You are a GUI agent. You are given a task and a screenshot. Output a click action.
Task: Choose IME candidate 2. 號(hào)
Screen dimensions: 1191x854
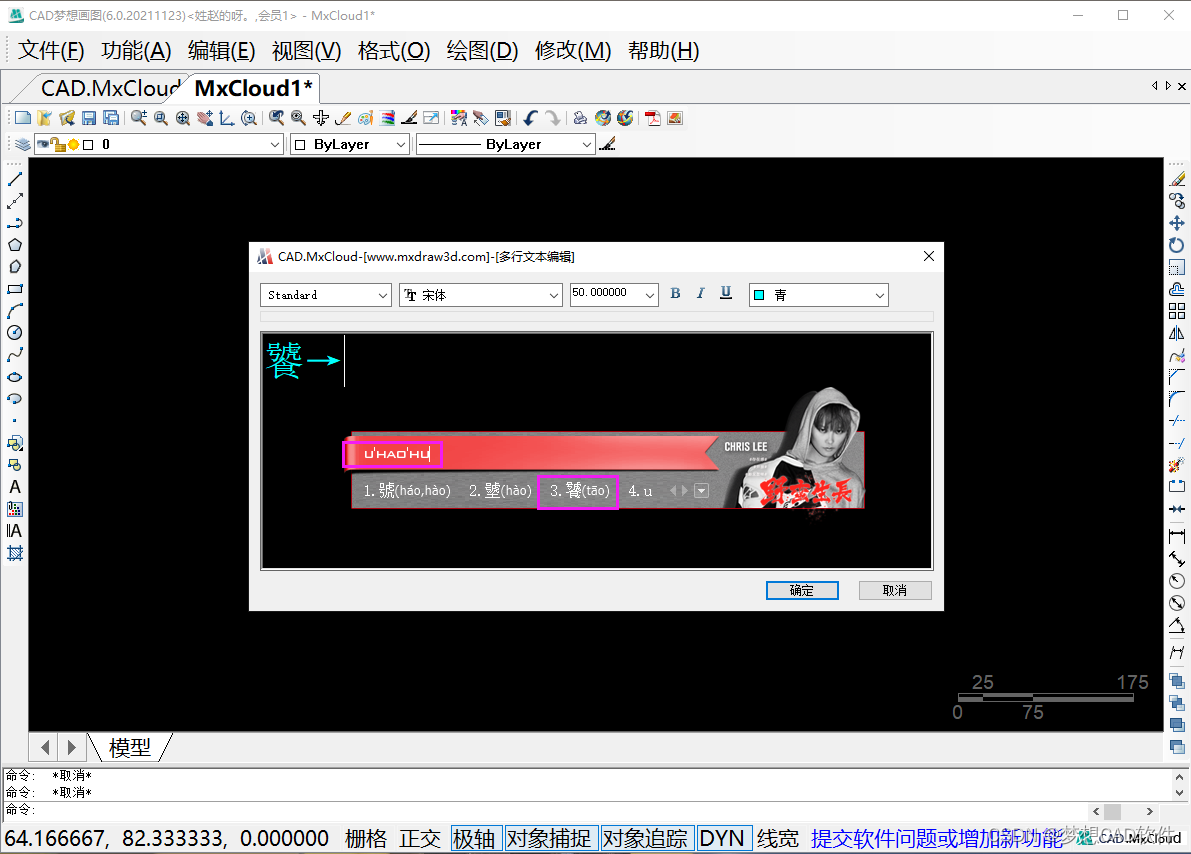pyautogui.click(x=500, y=491)
